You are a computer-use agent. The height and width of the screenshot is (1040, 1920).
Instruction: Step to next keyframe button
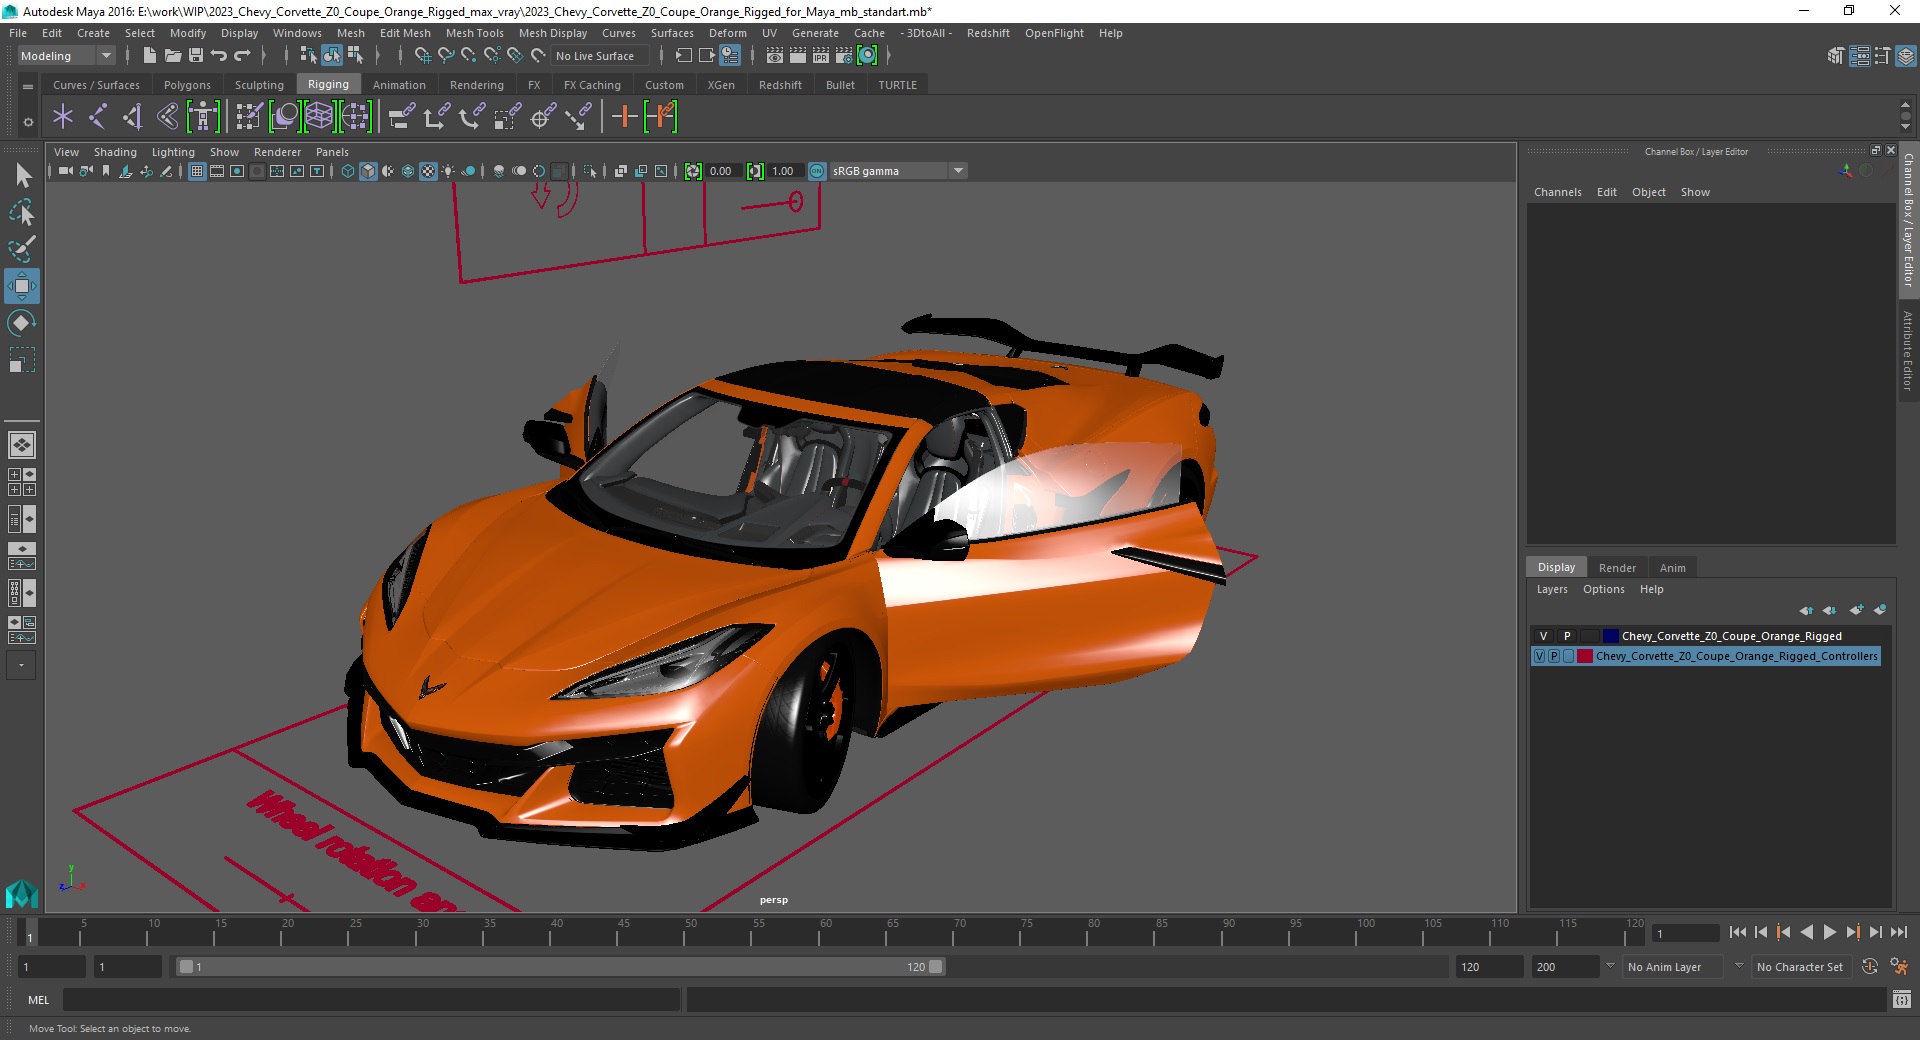point(1853,932)
